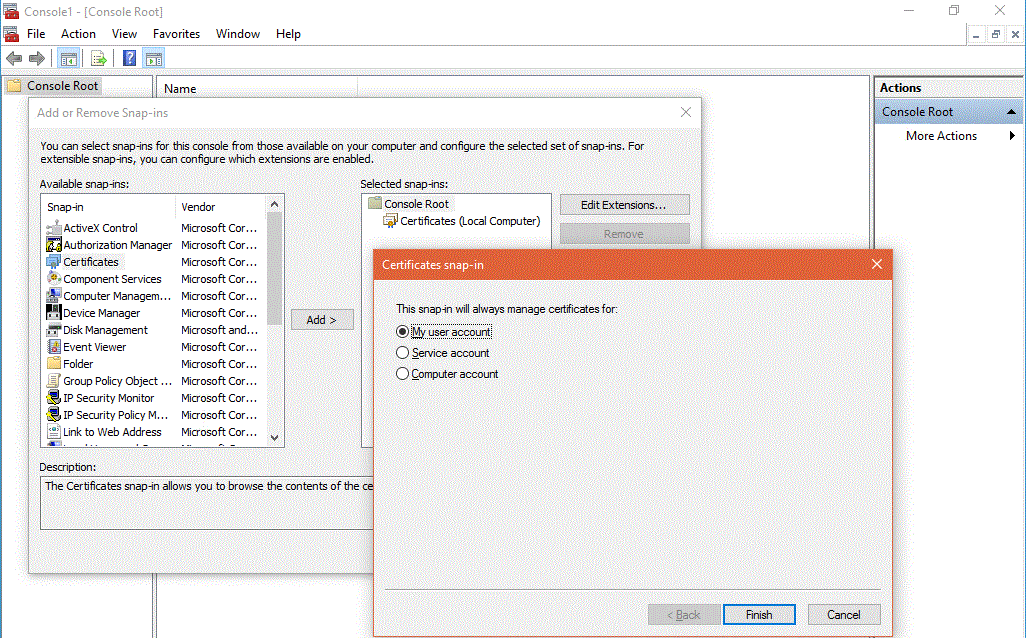1026x638 pixels.
Task: Open the Favorites menu
Action: click(x=176, y=34)
